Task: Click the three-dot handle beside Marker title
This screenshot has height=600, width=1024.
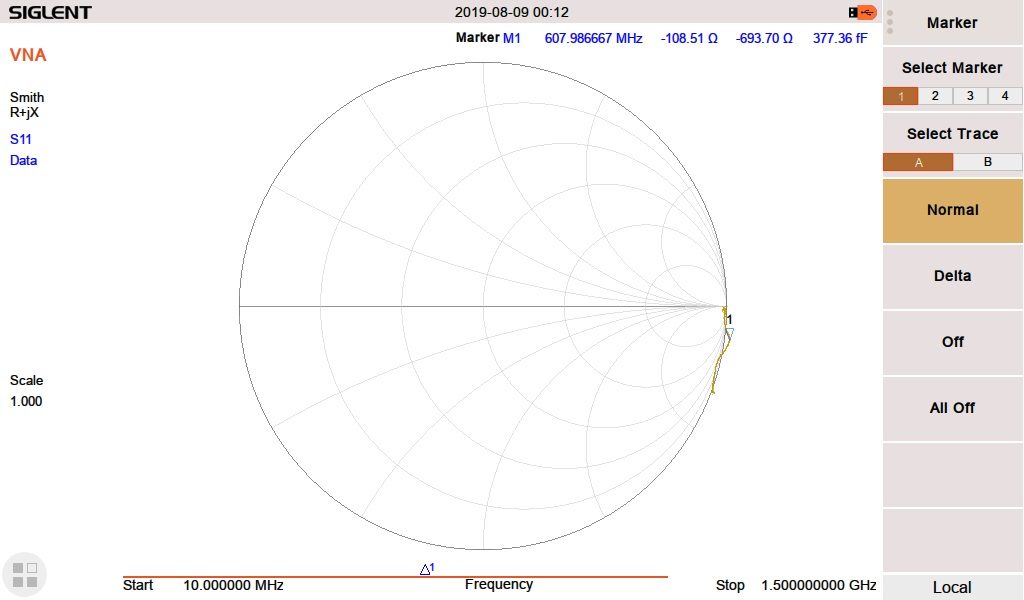Action: point(890,23)
